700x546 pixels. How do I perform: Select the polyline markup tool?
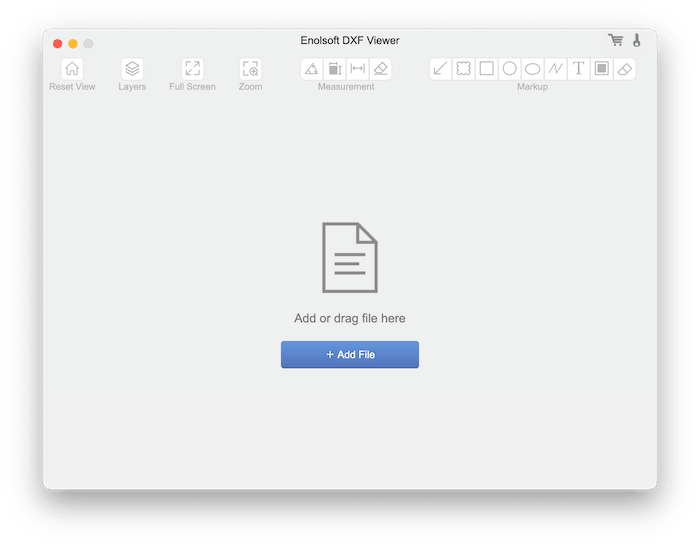[x=556, y=69]
